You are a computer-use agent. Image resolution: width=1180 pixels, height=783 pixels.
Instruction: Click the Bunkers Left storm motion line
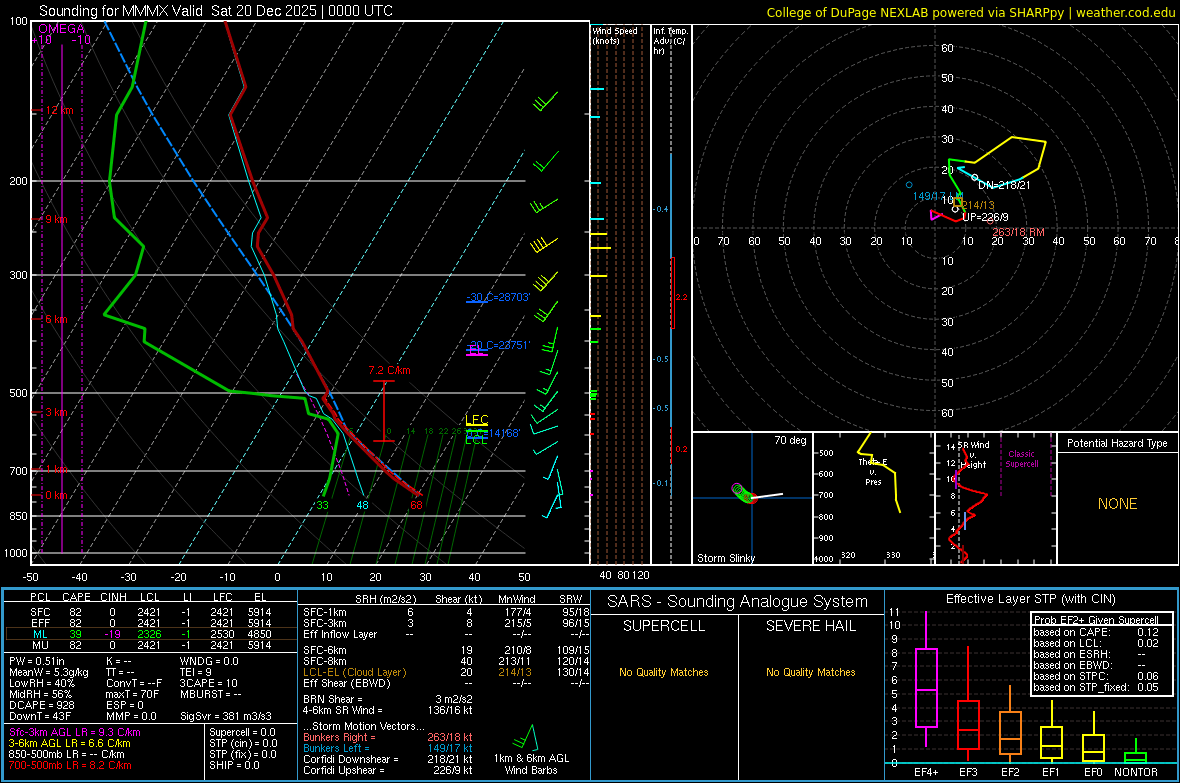[388, 748]
